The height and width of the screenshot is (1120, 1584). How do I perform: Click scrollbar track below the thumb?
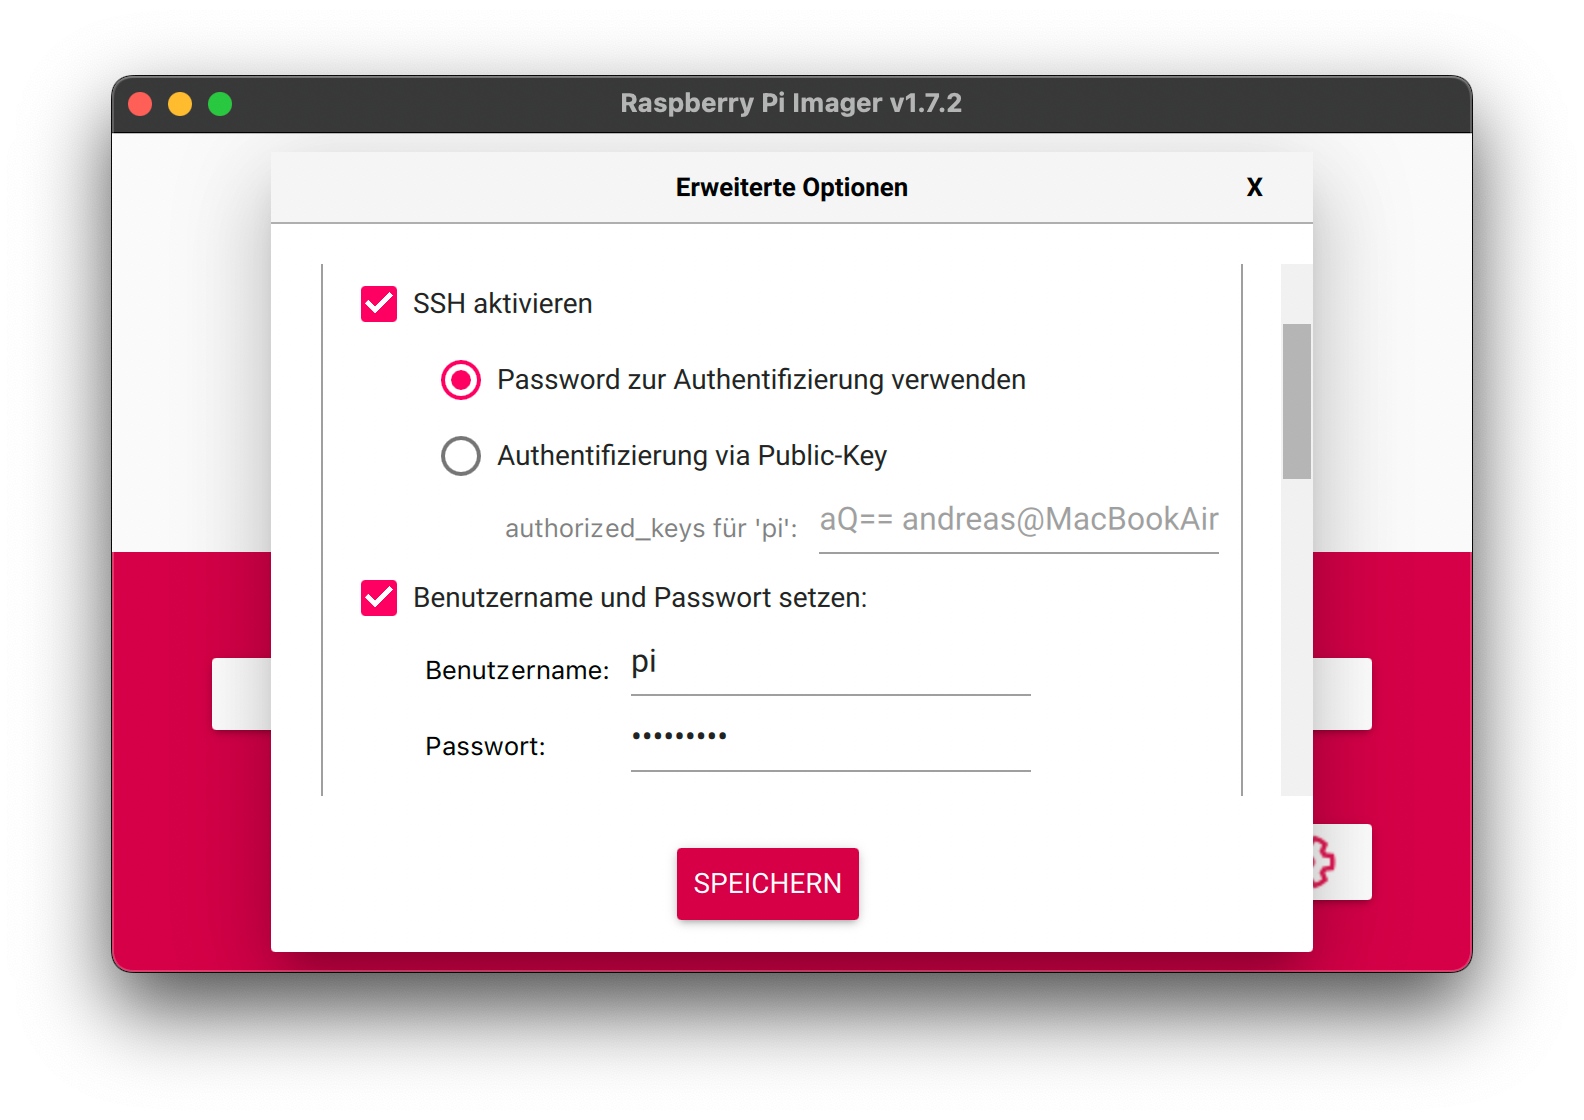click(x=1296, y=640)
